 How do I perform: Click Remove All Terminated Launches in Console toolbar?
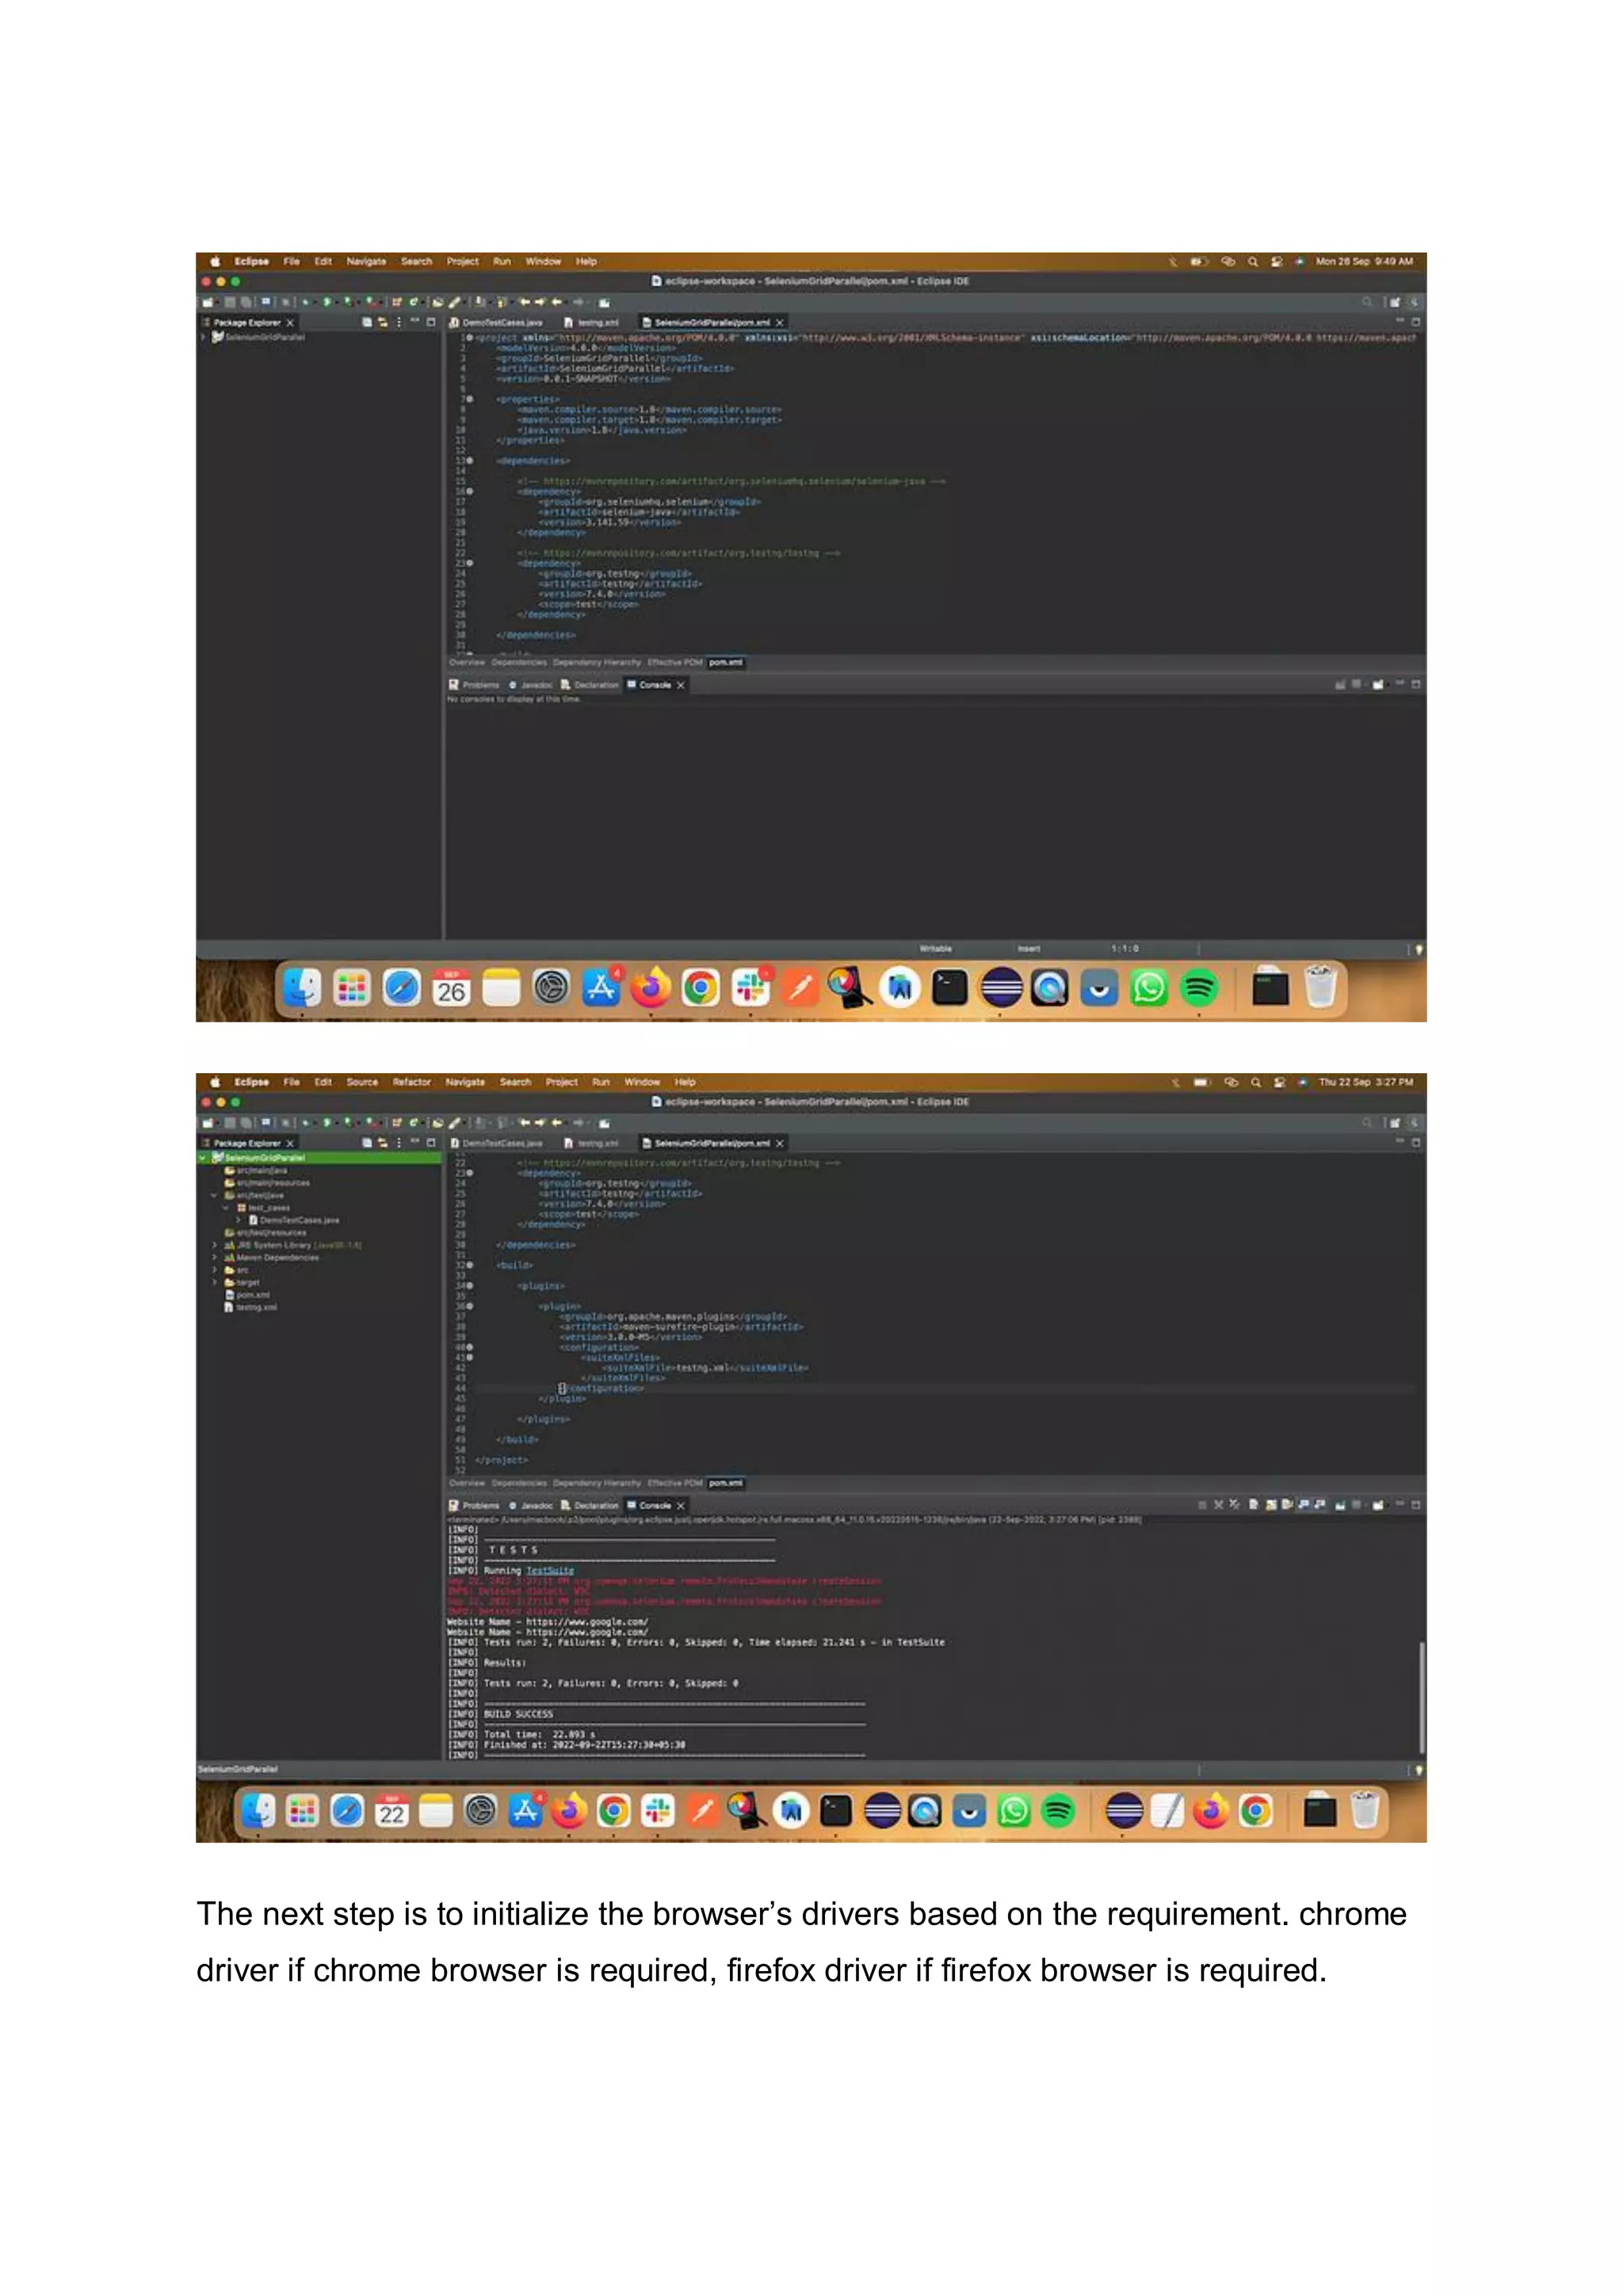coord(1235,1504)
